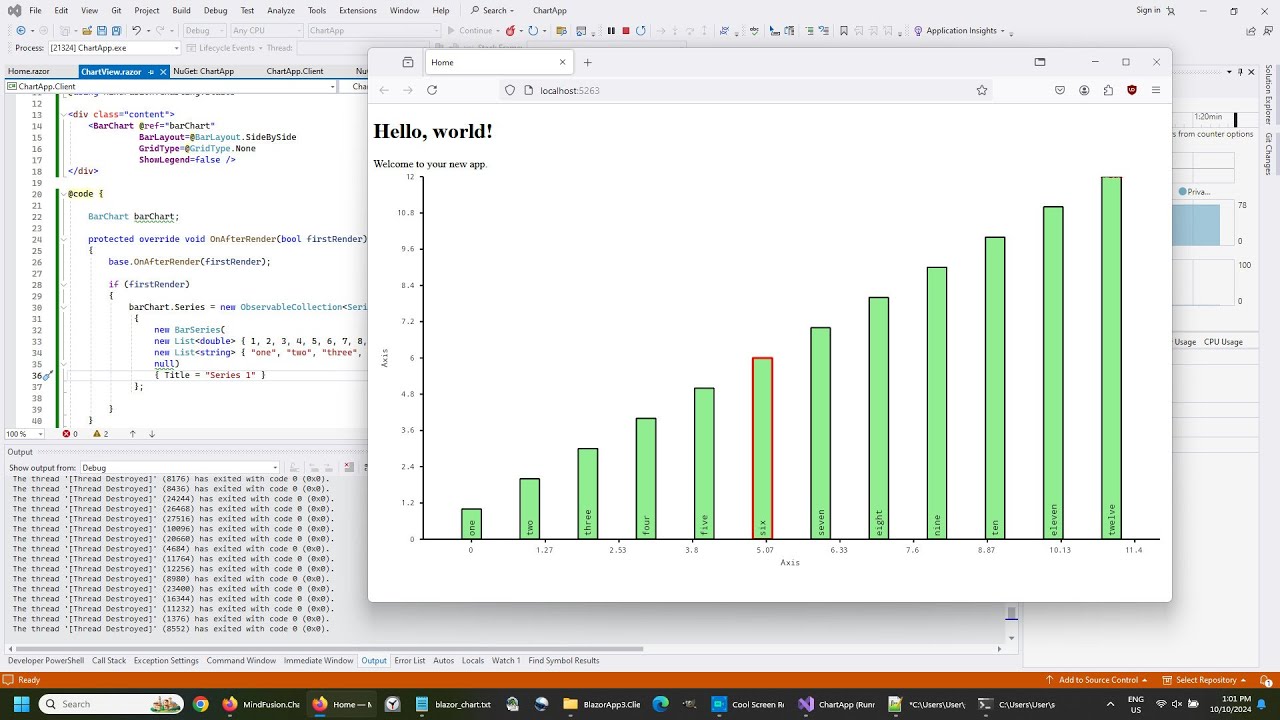The image size is (1280, 720).
Task: Switch to the NuGet: ChartApp tab
Action: [203, 72]
